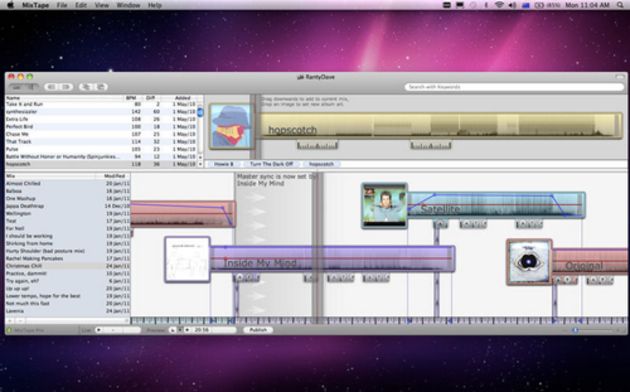
Task: Select the Take It and Run track
Action: click(101, 104)
